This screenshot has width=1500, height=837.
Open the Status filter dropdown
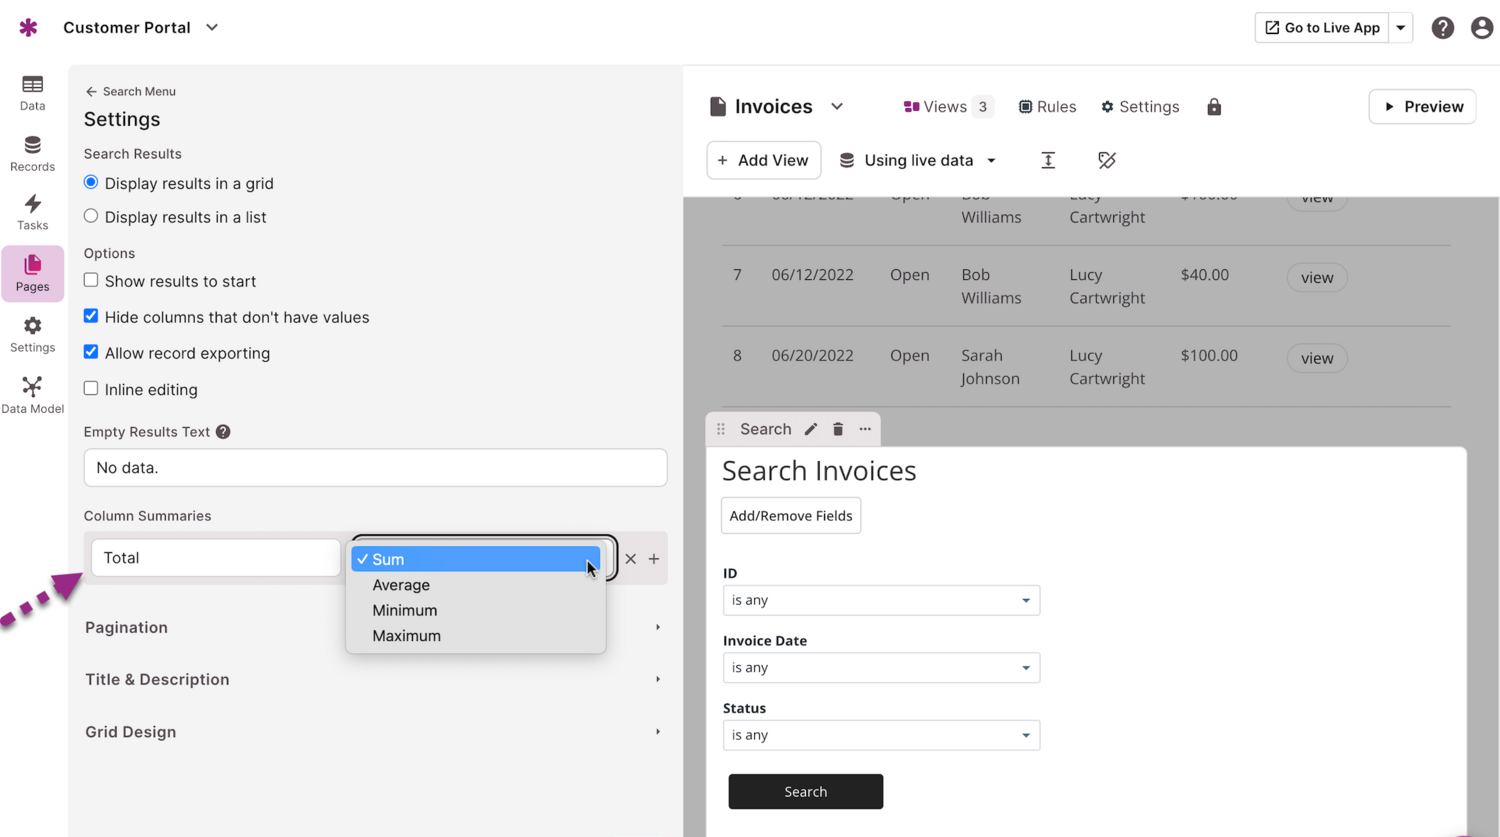880,735
